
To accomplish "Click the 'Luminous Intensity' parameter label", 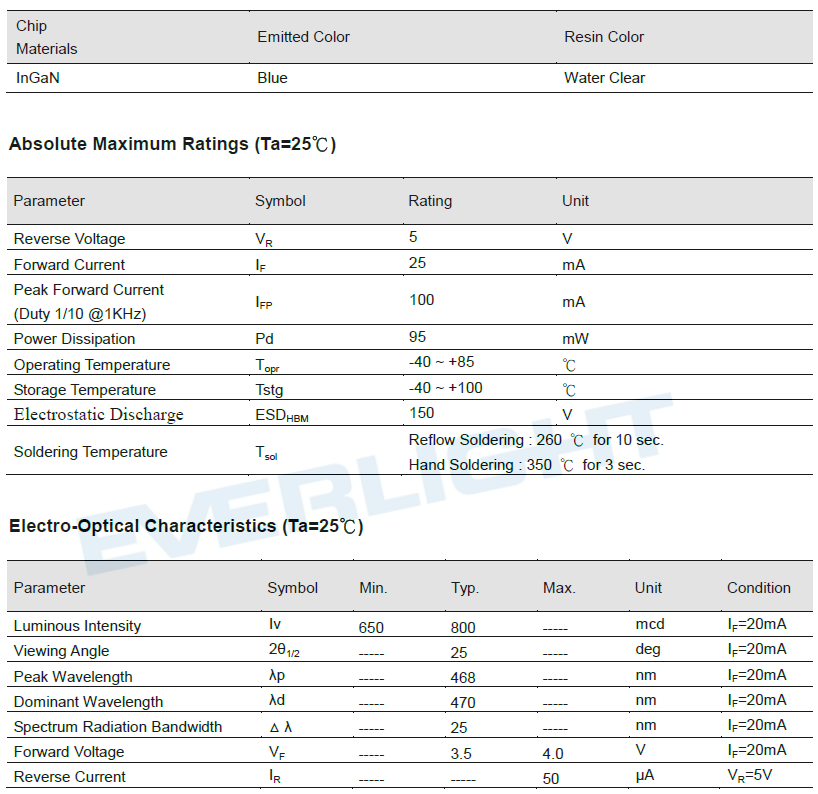I will point(77,625).
